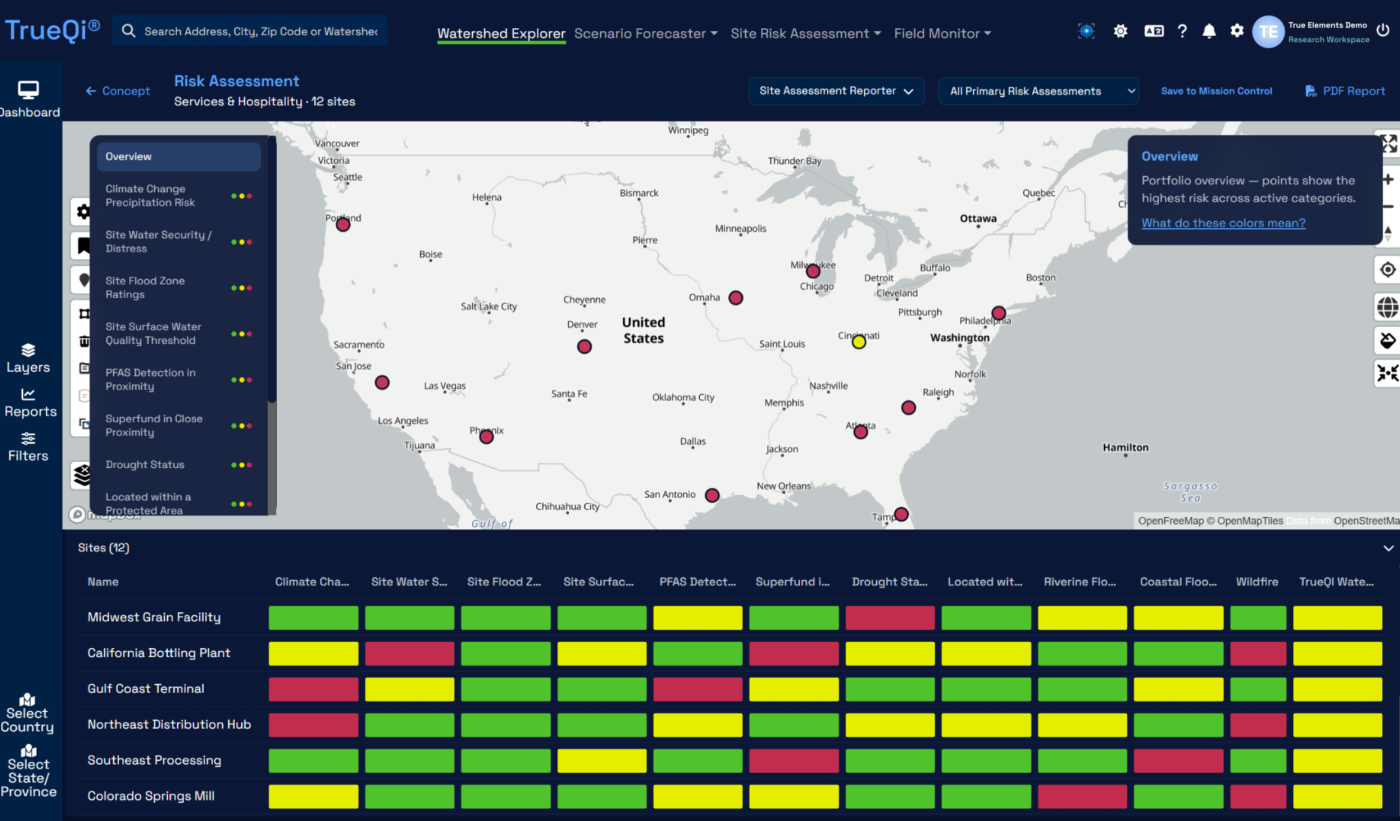
Task: Reset map bearing compass arrow
Action: click(x=1388, y=233)
